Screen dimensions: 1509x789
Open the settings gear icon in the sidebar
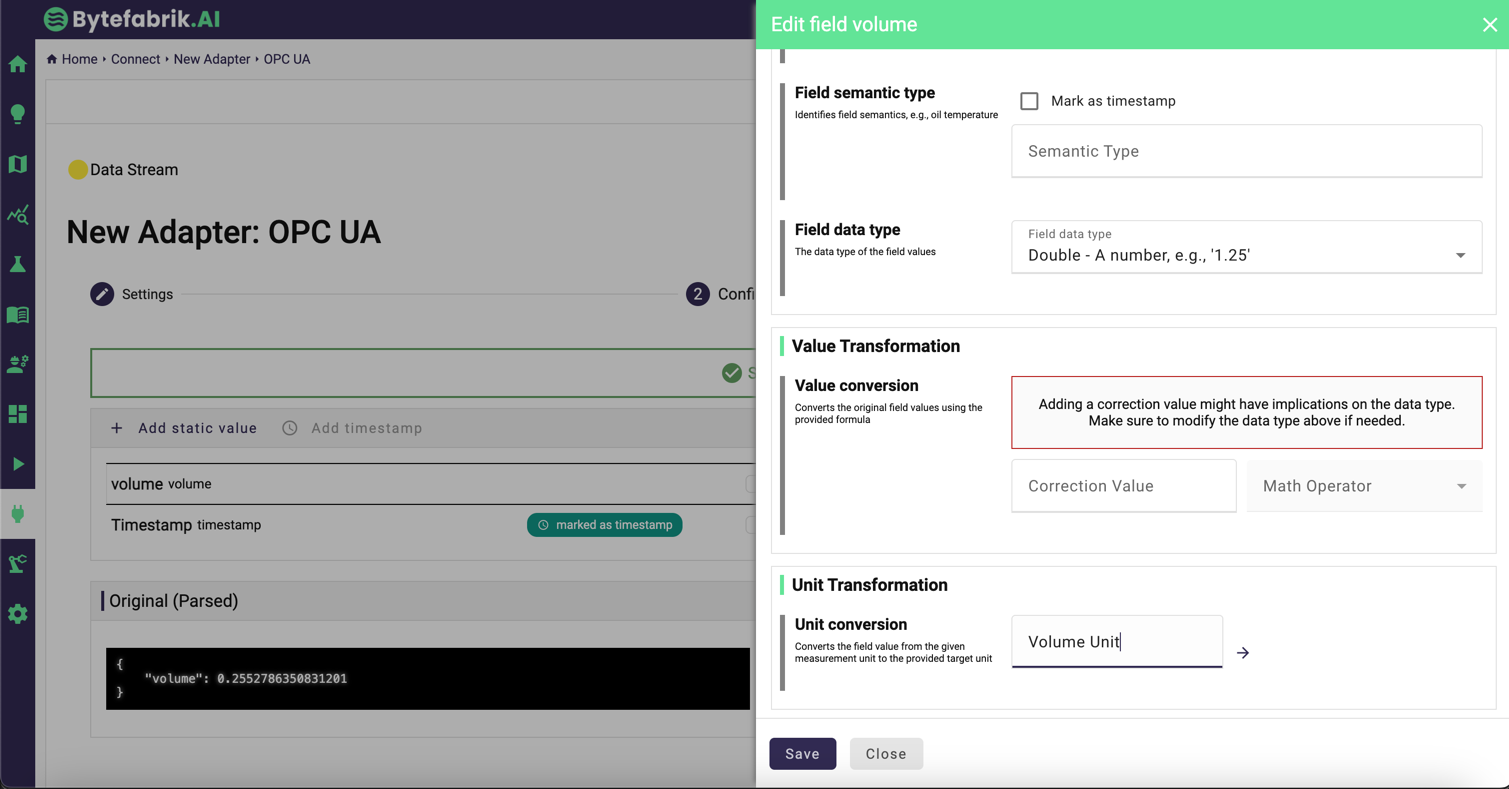pyautogui.click(x=18, y=614)
